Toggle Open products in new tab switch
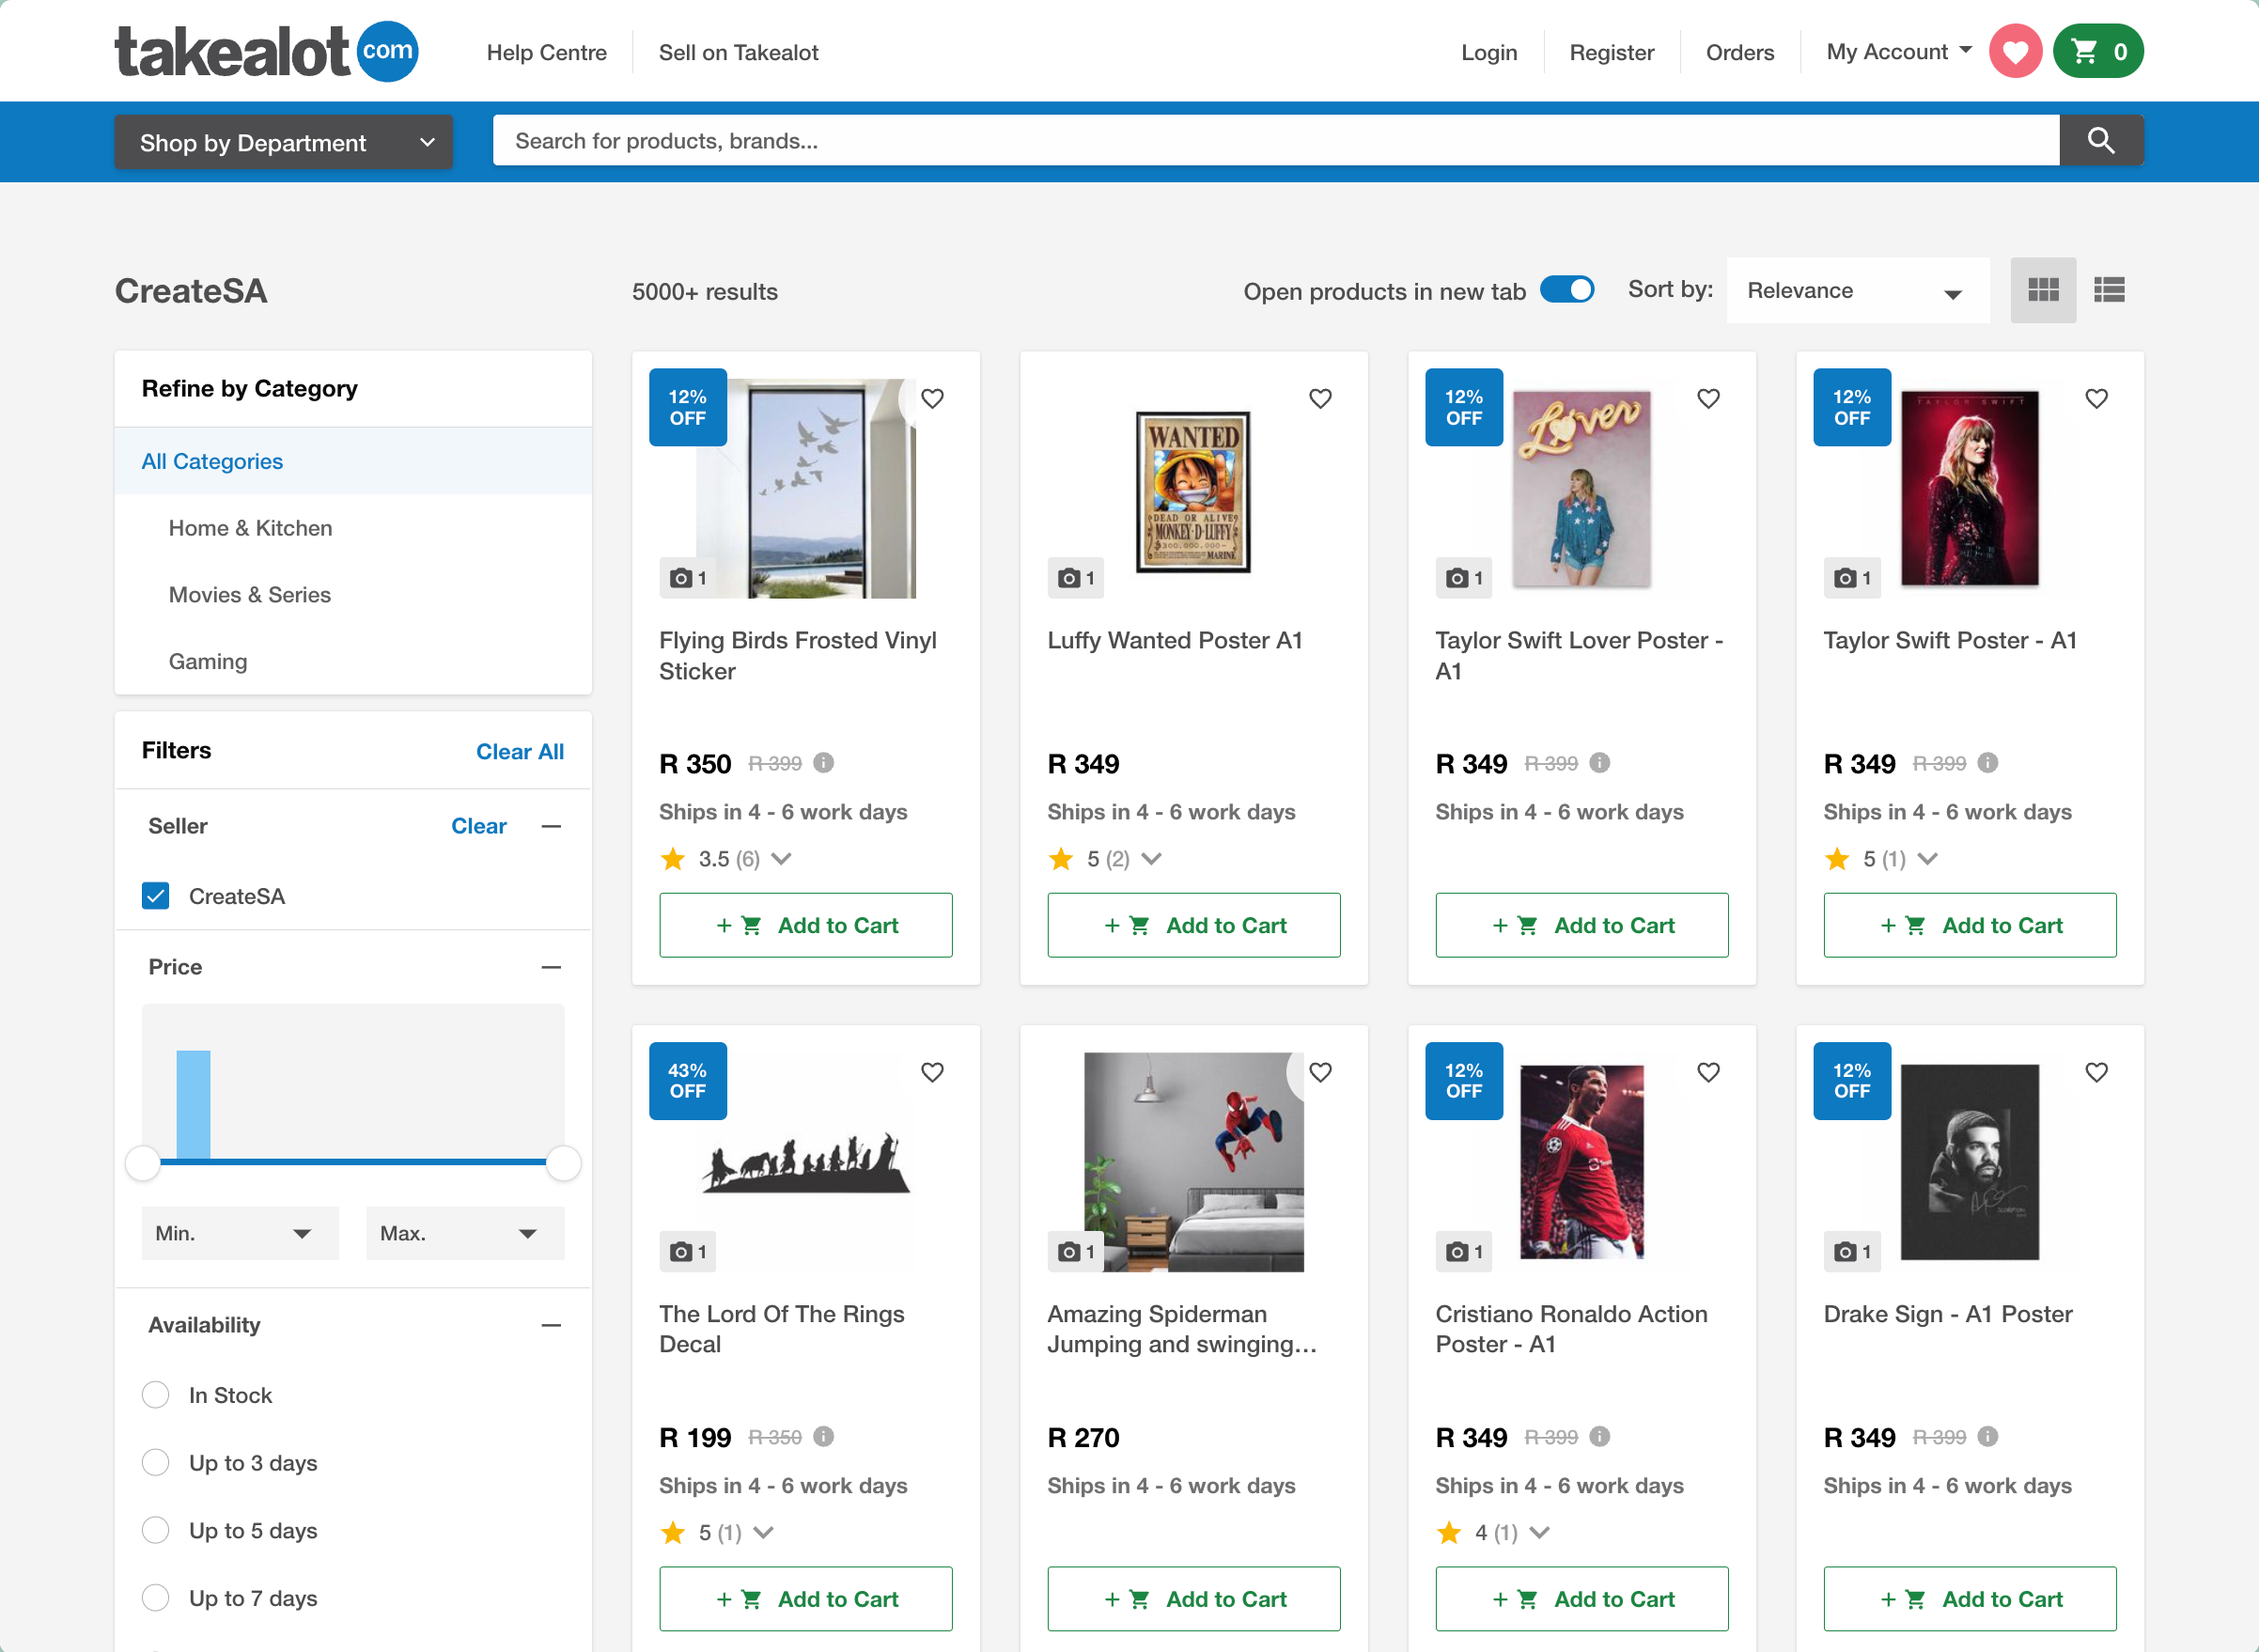 click(x=1566, y=290)
